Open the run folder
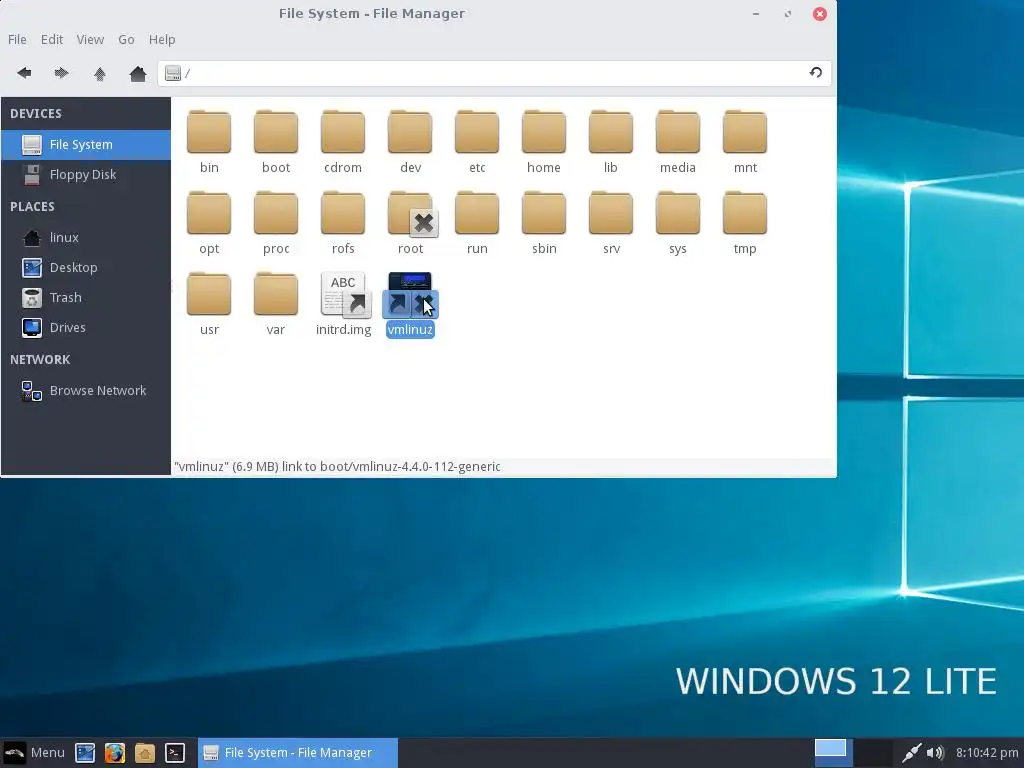Image resolution: width=1024 pixels, height=768 pixels. (477, 223)
